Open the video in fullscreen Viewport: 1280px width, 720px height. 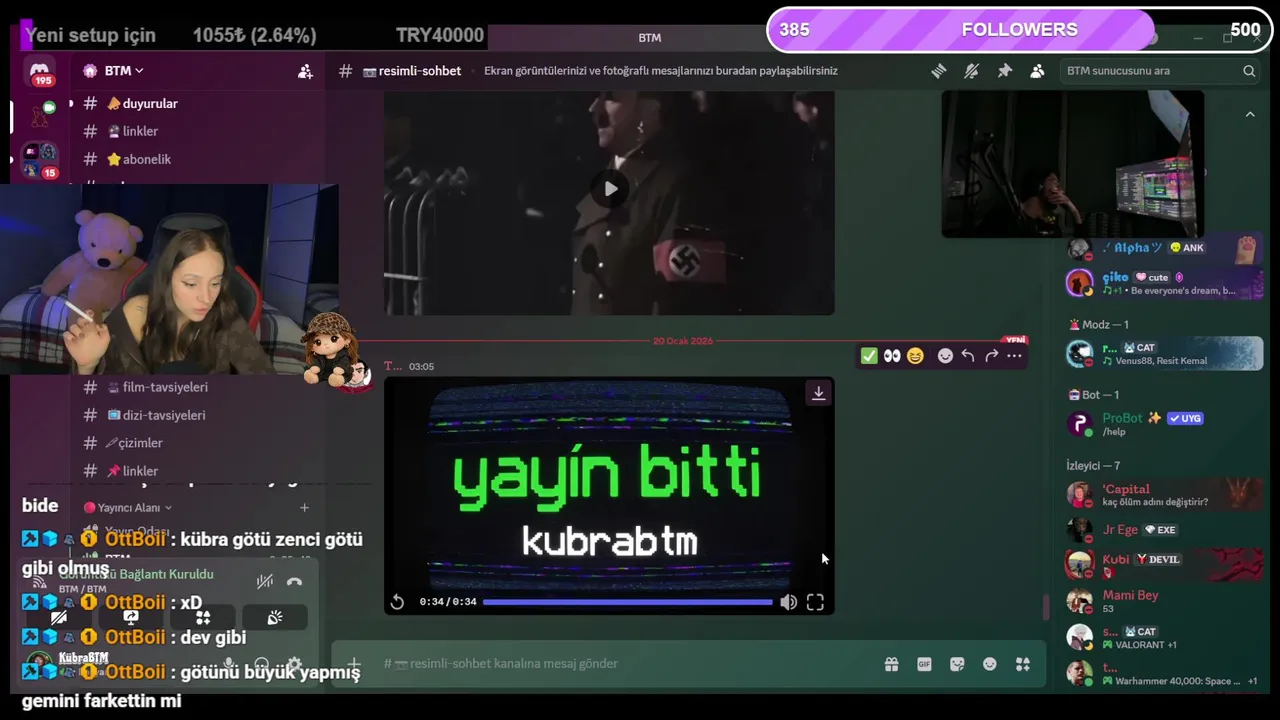815,602
